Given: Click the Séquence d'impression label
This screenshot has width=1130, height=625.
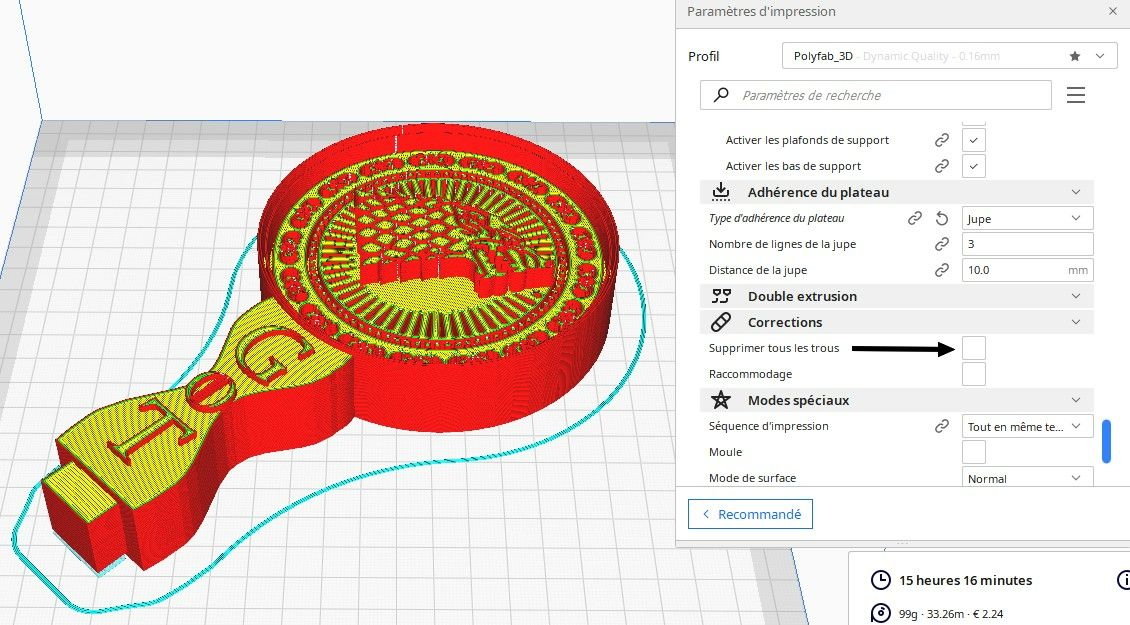Looking at the screenshot, I should tap(768, 426).
